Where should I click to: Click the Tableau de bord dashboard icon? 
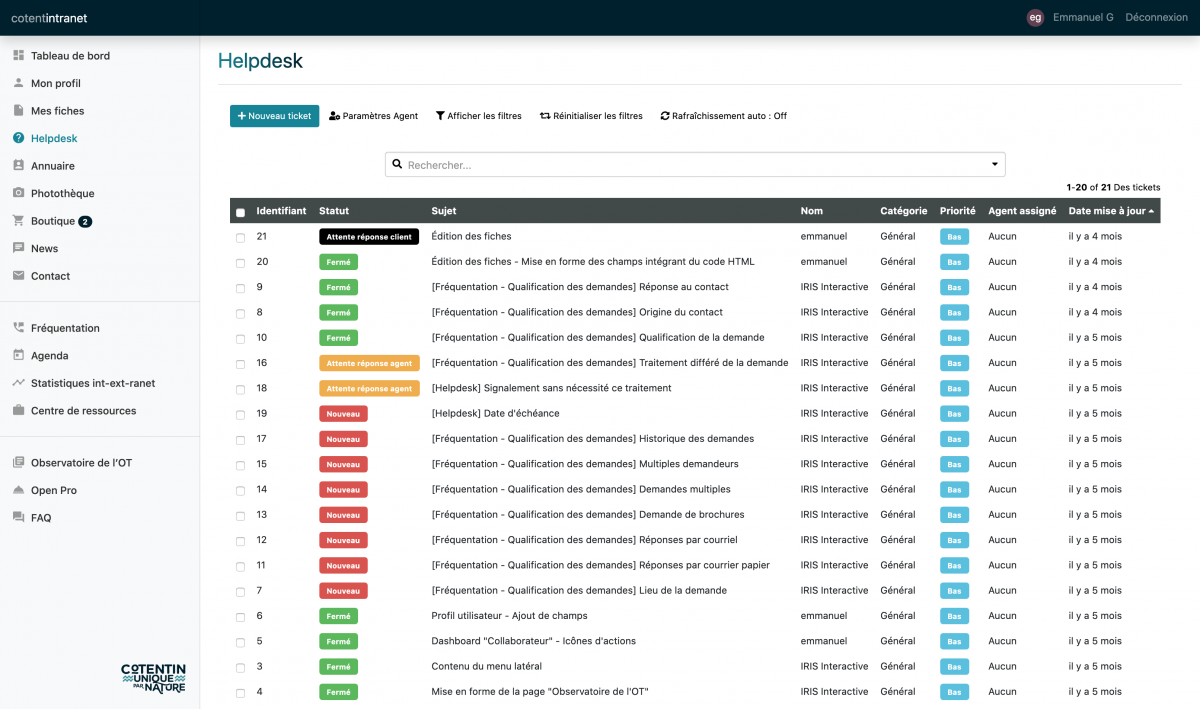coord(18,56)
